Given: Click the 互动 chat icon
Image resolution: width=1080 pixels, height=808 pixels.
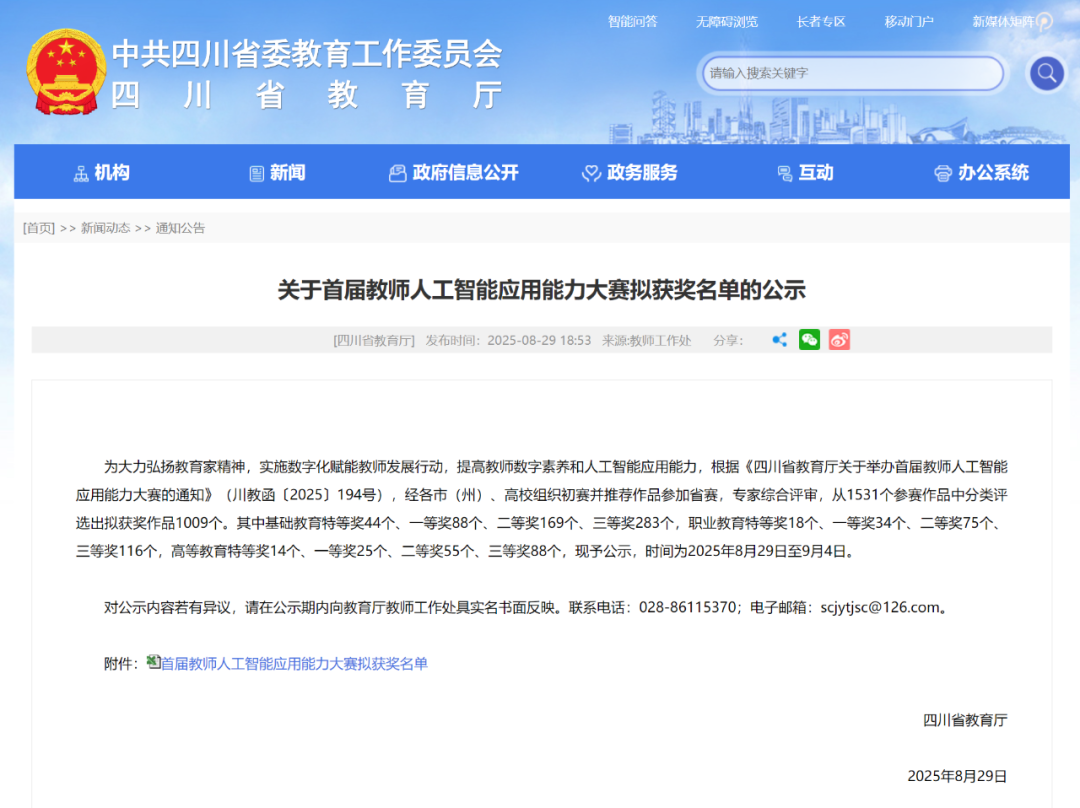Looking at the screenshot, I should pyautogui.click(x=785, y=174).
